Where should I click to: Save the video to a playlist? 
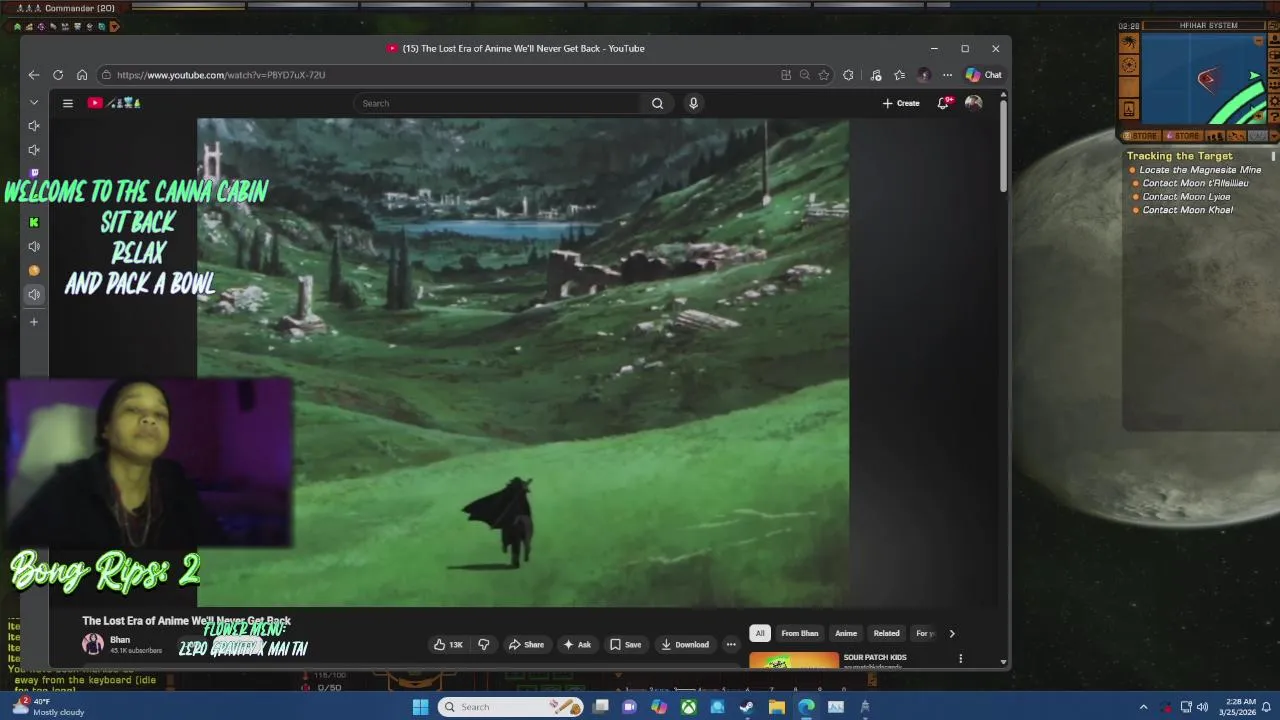[x=626, y=645]
